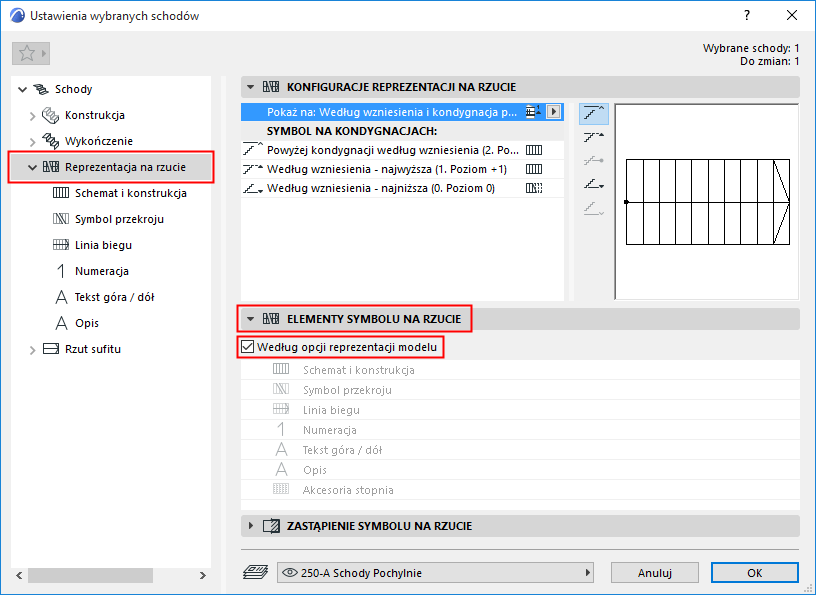Expand Zastąpienie symbolu na rzucie panel
This screenshot has width=816, height=595.
click(250, 526)
